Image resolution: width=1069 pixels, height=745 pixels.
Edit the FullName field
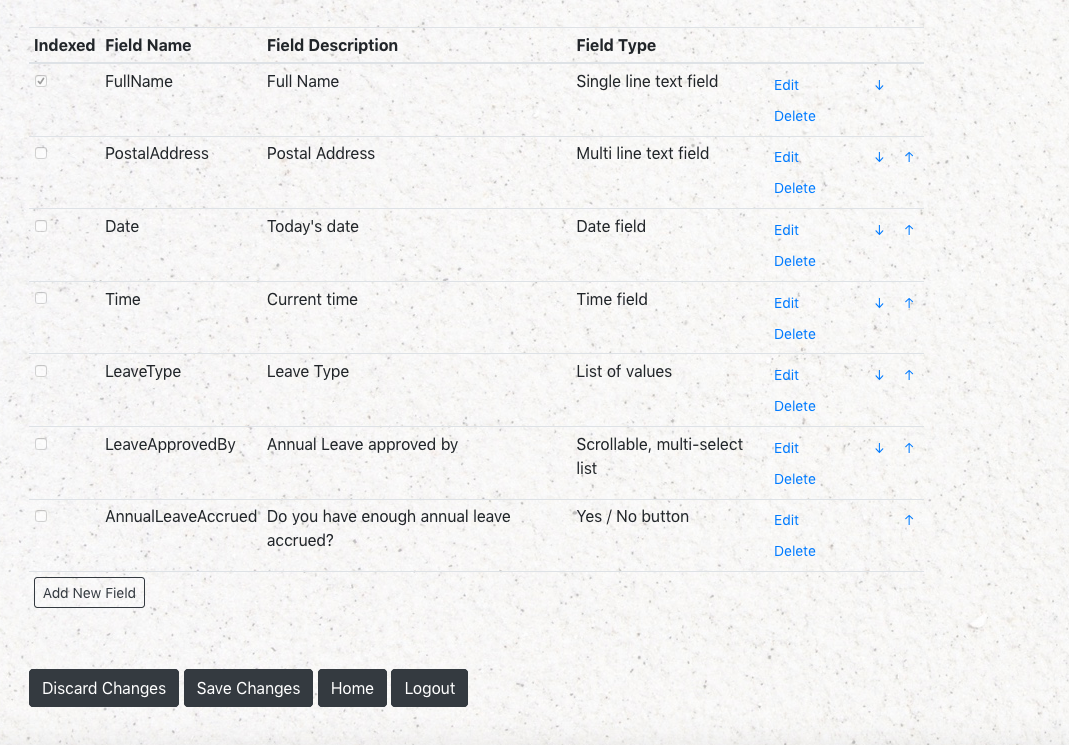786,85
